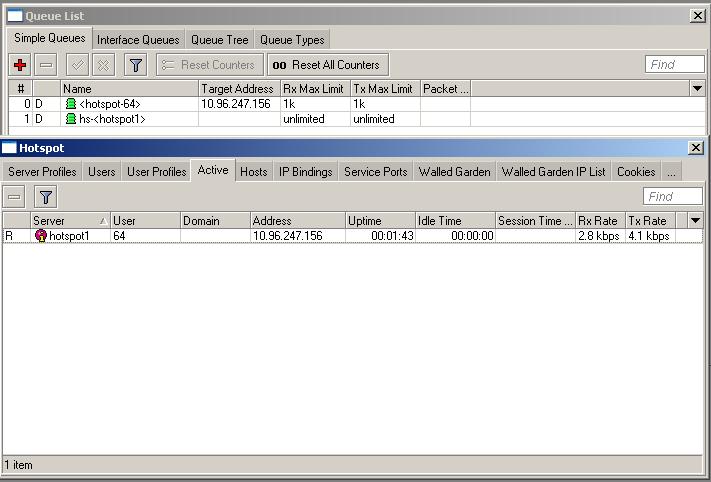The image size is (711, 482).
Task: Select hs-<hotspot1> queue name
Action: (112, 119)
